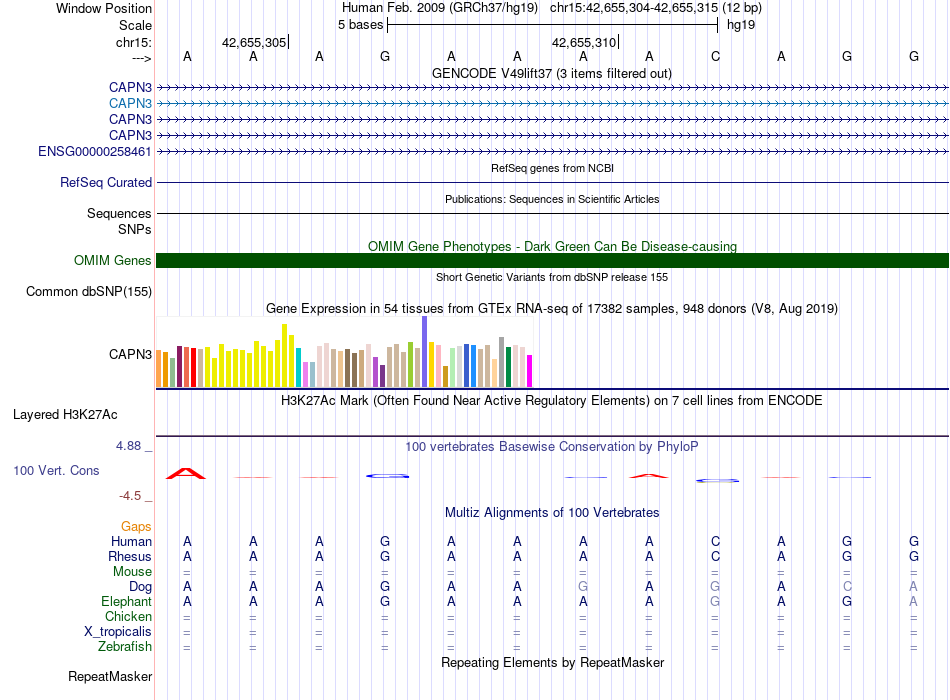The image size is (950, 700).
Task: Click the Elephant species row label
Action: (126, 602)
